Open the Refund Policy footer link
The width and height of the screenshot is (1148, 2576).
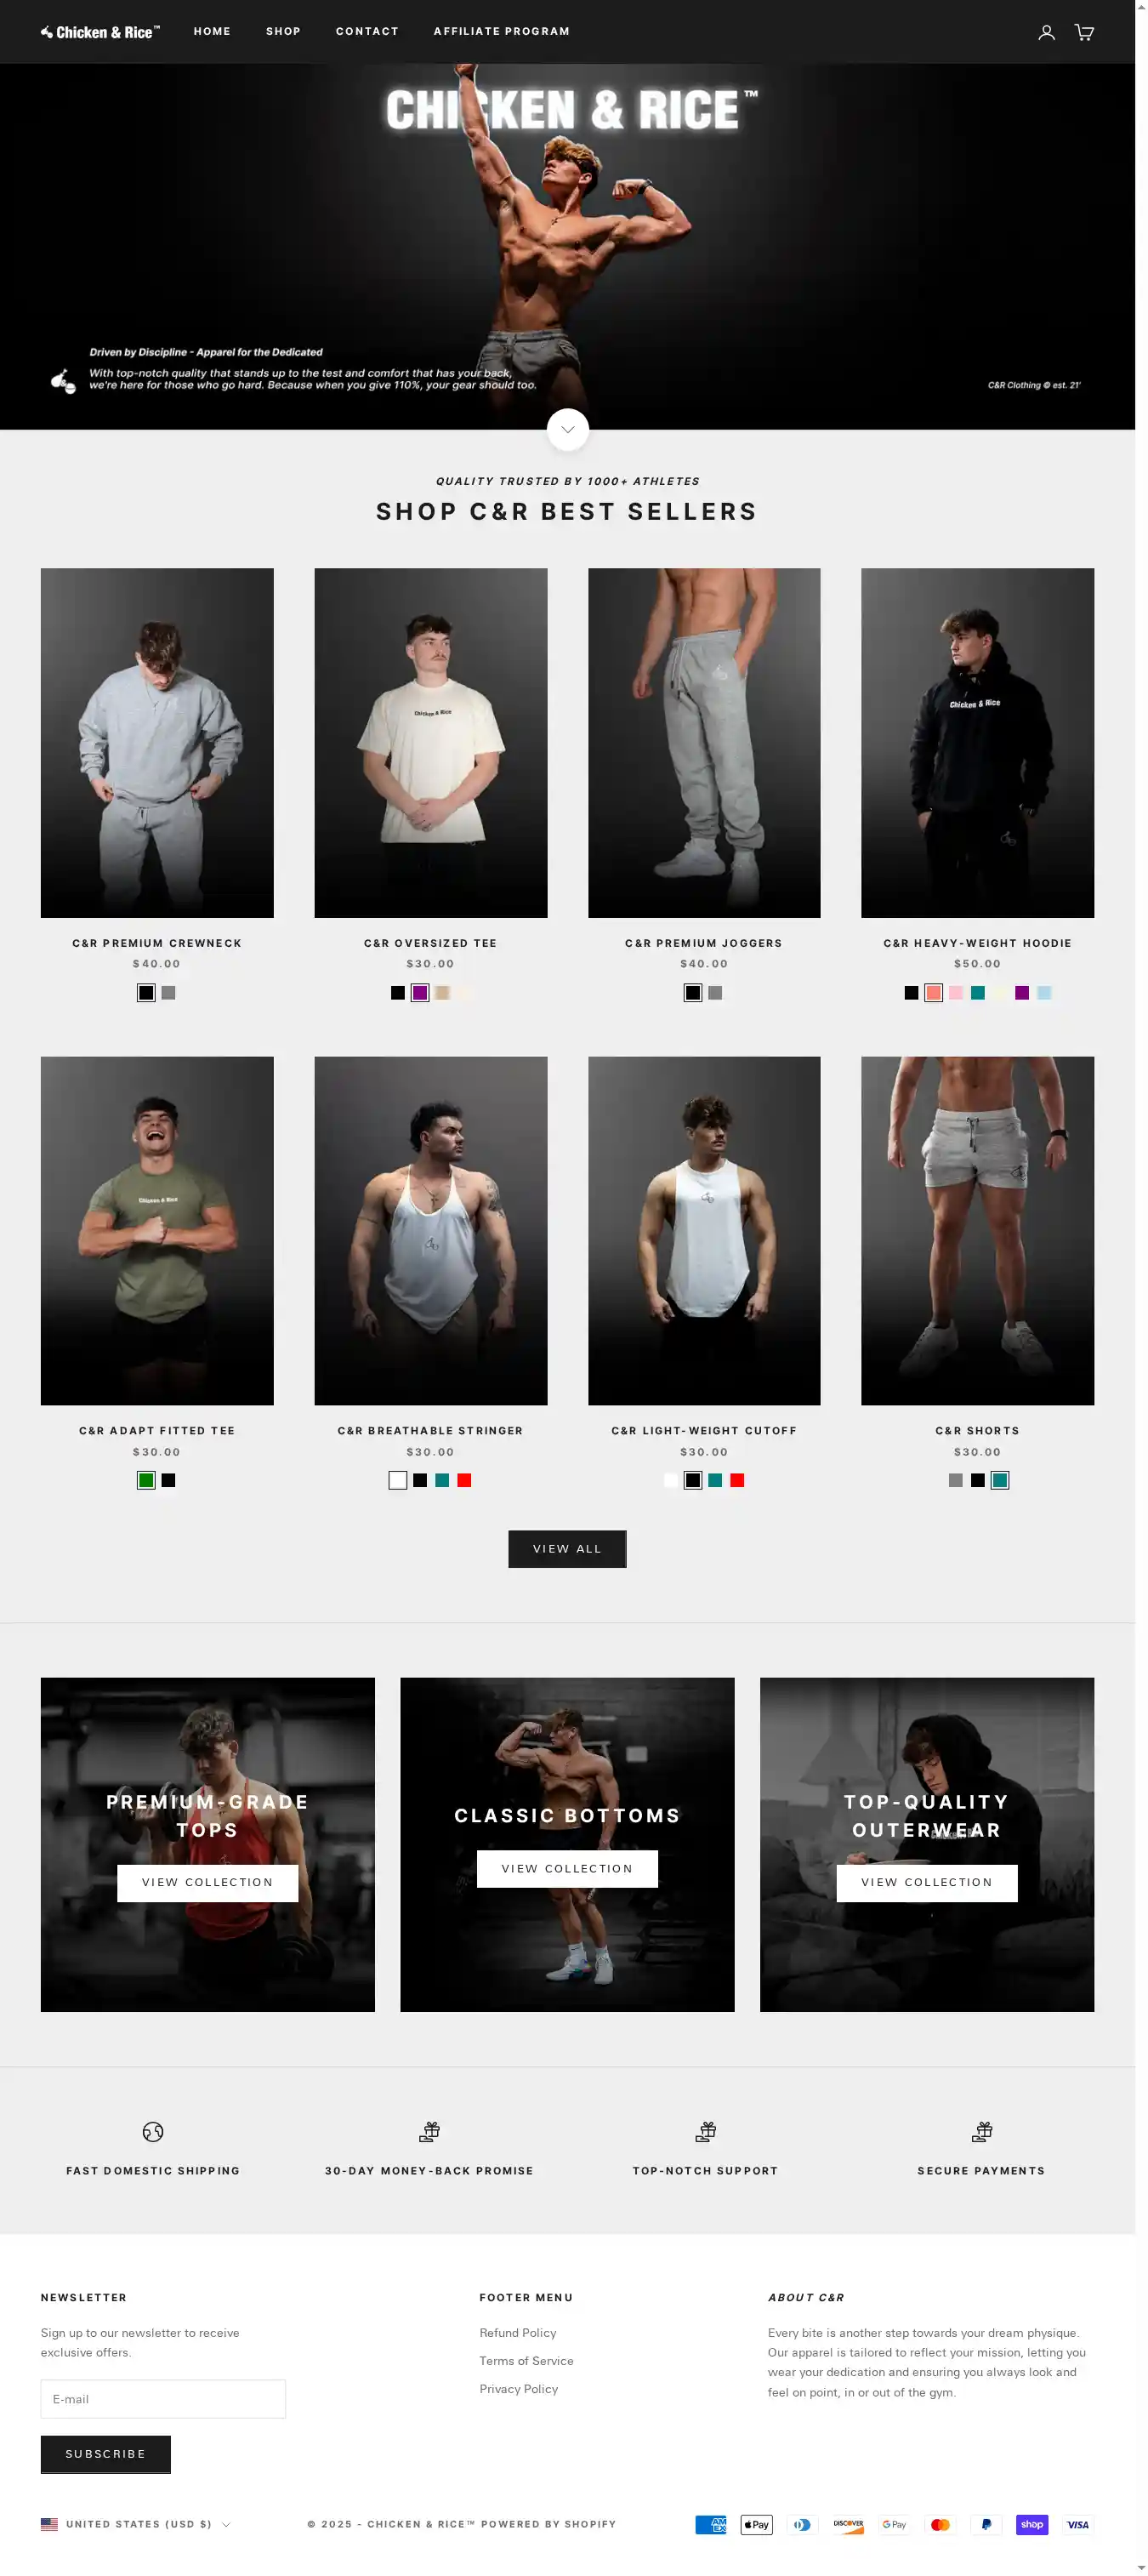(518, 2333)
